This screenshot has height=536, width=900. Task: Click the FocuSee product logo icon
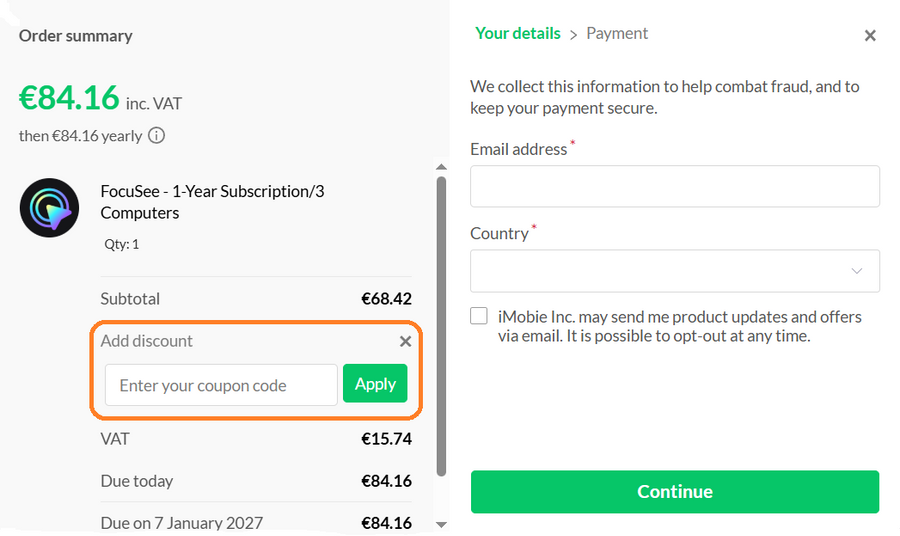coord(50,207)
